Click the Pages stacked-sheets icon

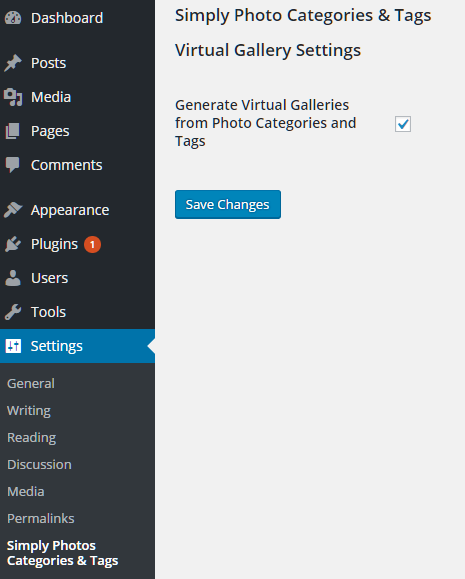(x=13, y=131)
